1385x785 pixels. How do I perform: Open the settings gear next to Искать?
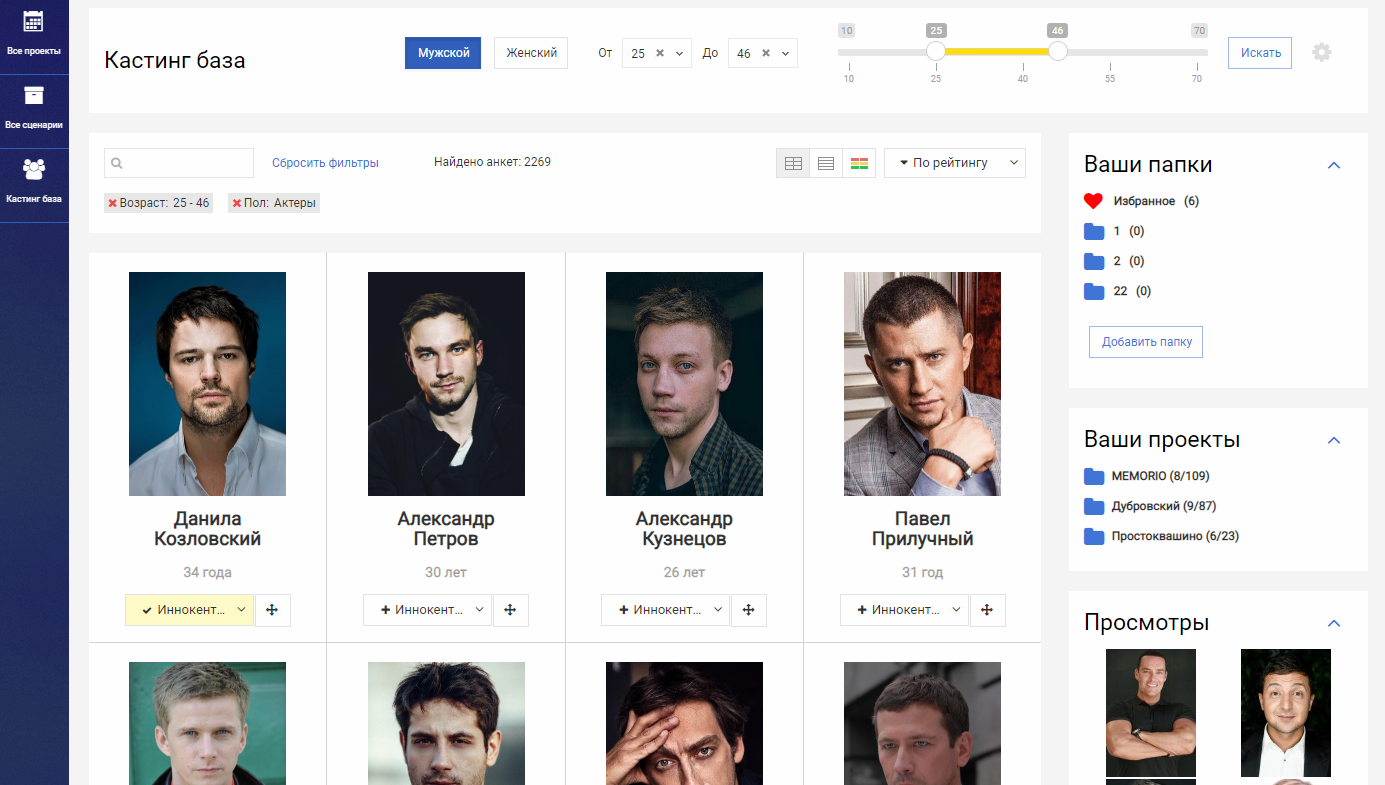pyautogui.click(x=1322, y=52)
